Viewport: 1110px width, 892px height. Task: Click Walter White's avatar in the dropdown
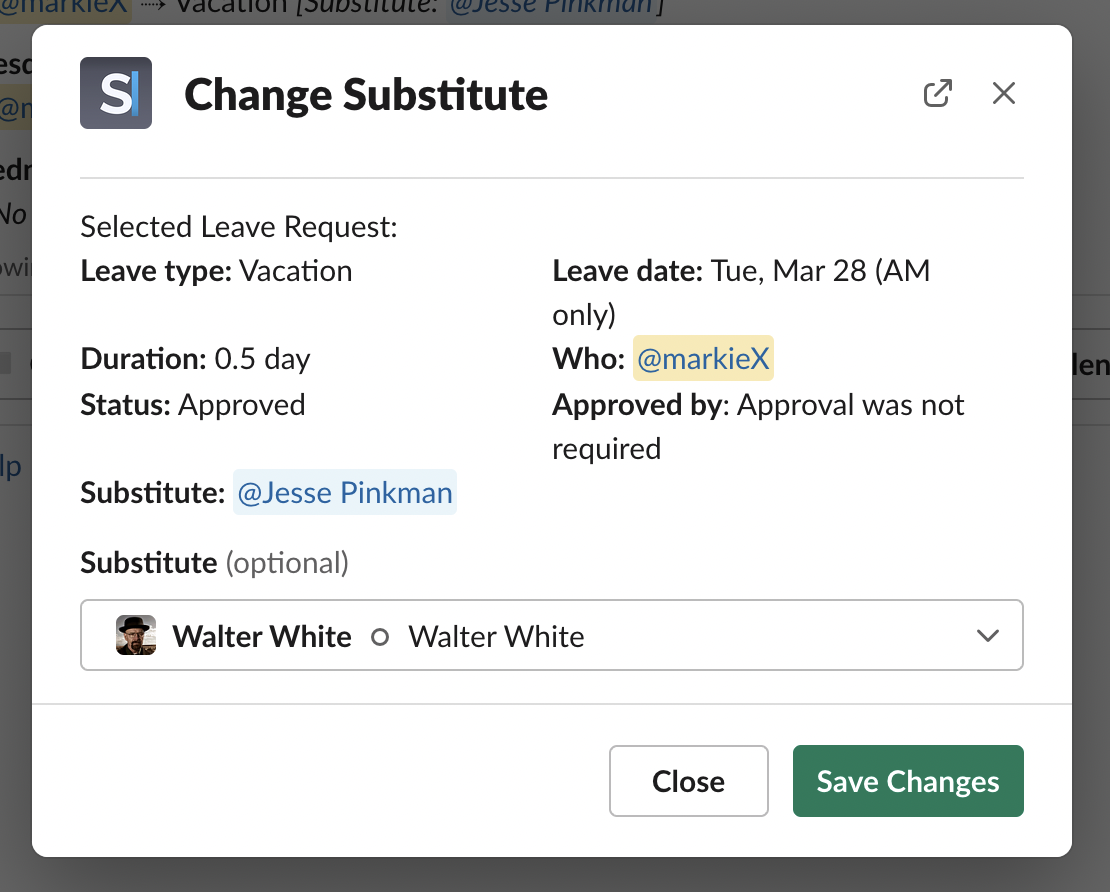click(136, 635)
